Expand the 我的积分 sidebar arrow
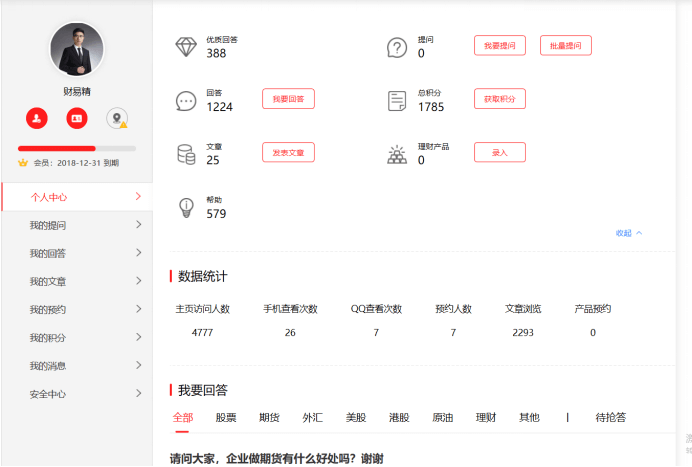Viewport: 692px width, 467px height. 138,337
